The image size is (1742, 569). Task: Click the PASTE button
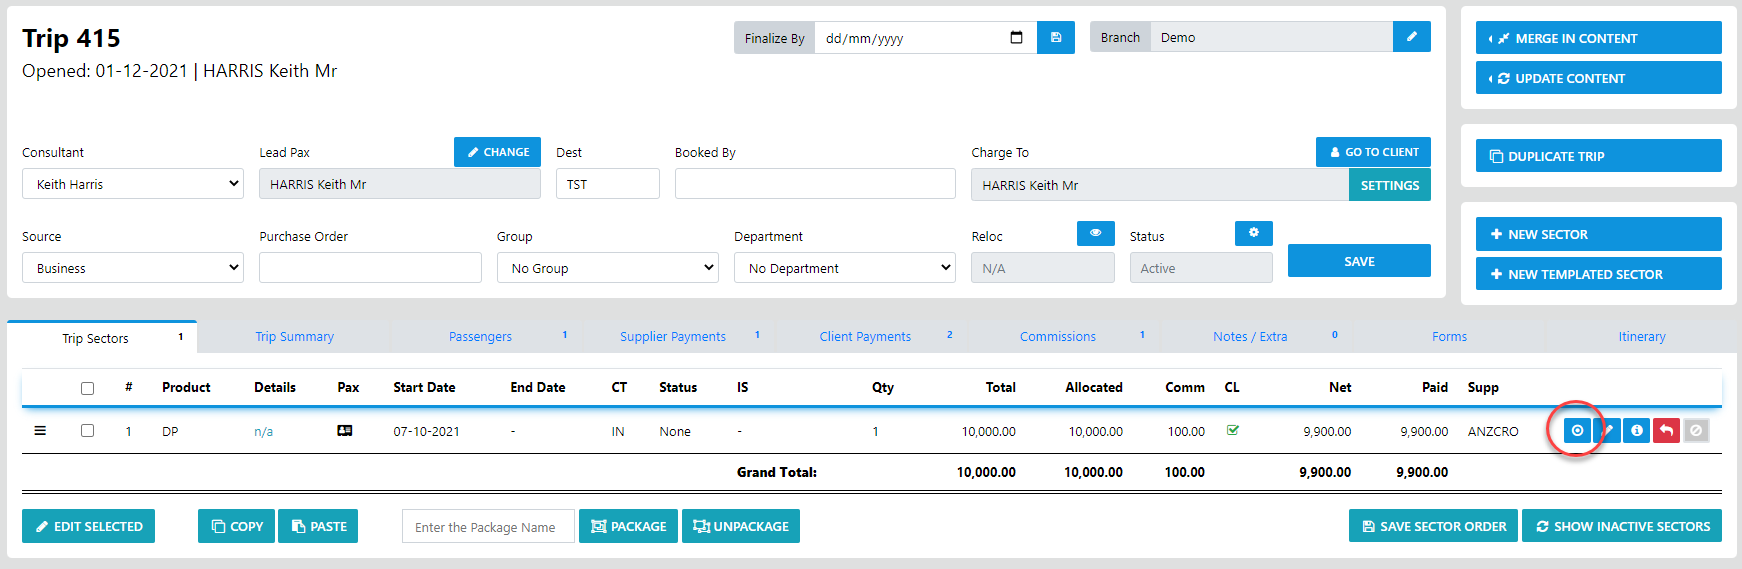pos(318,526)
